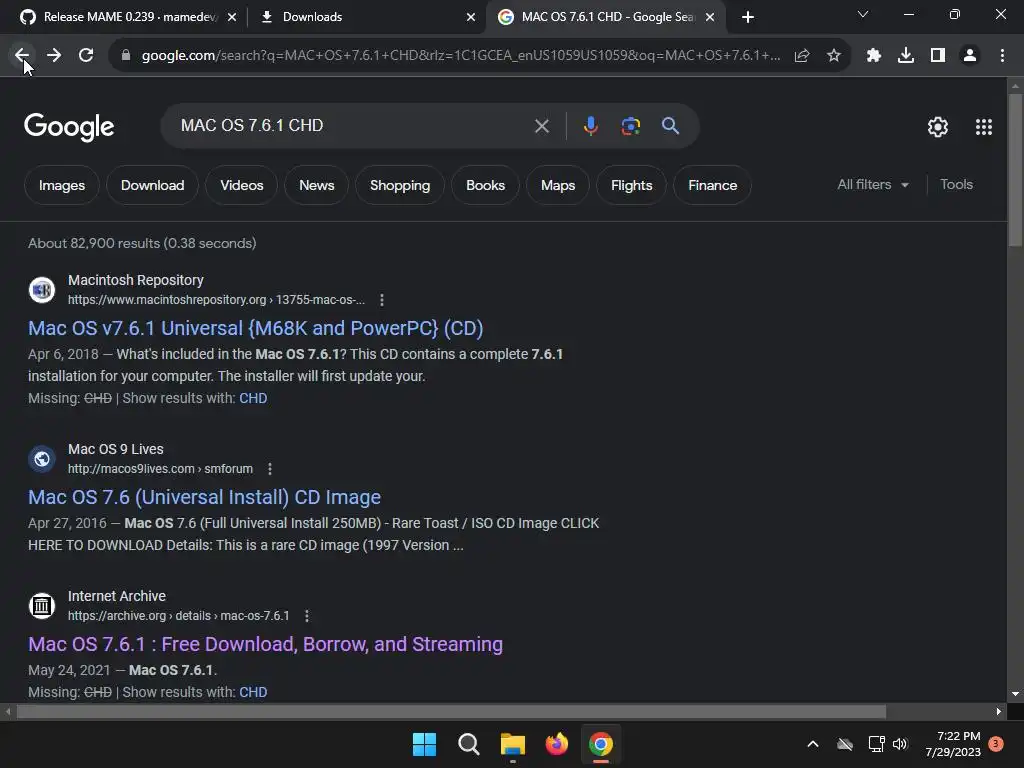Show results with CD under Macintosh Repository
This screenshot has width=1024, height=768.
click(253, 398)
